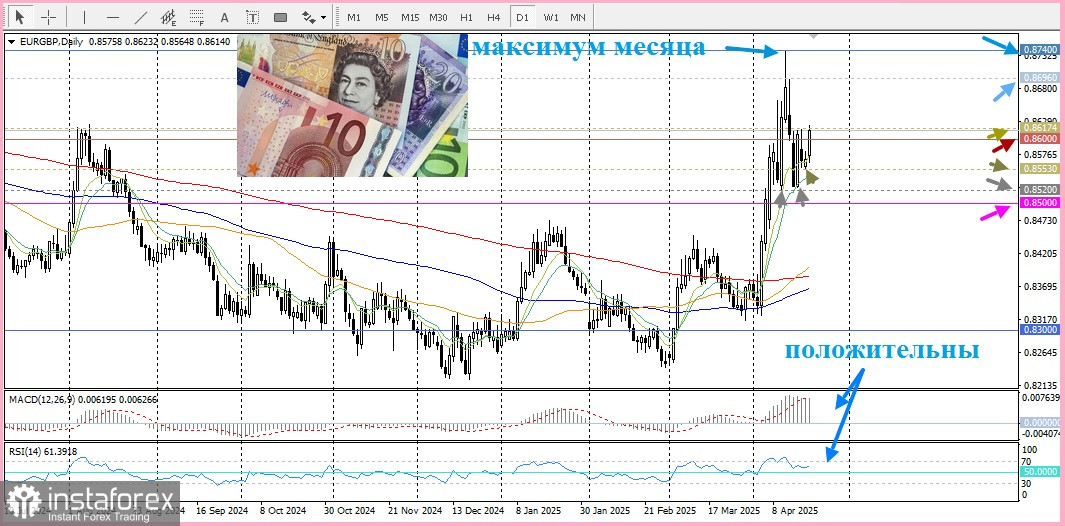Switch chart to M30 timeframe
1065x526 pixels.
coord(438,17)
